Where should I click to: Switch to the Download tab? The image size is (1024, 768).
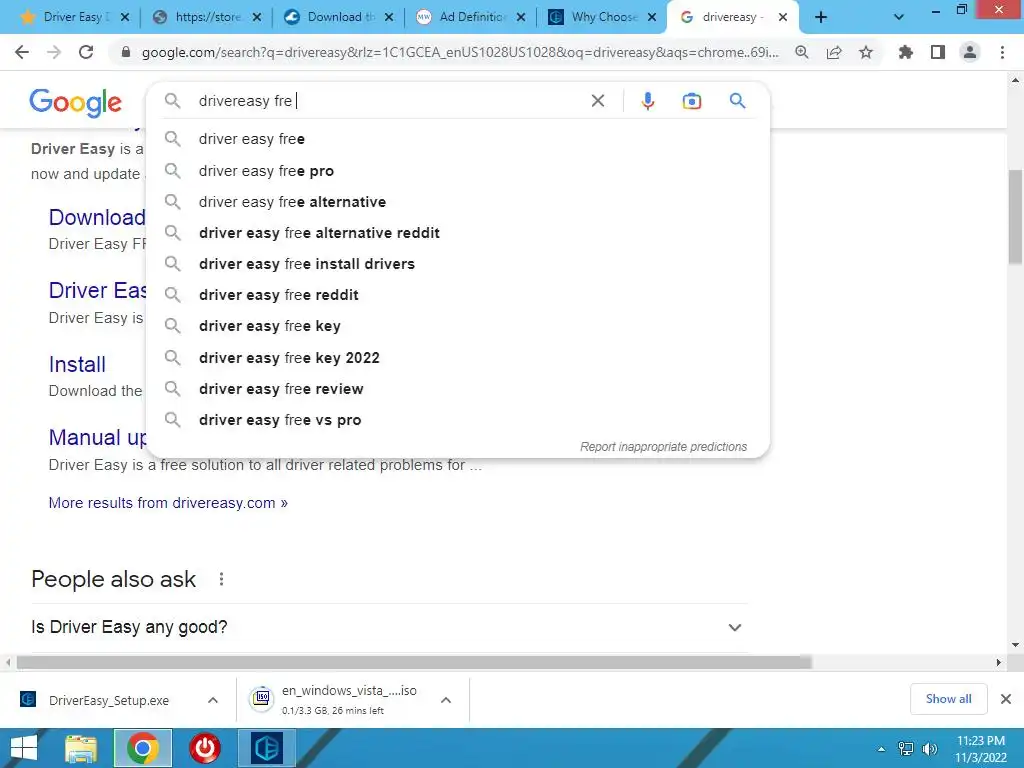(338, 17)
